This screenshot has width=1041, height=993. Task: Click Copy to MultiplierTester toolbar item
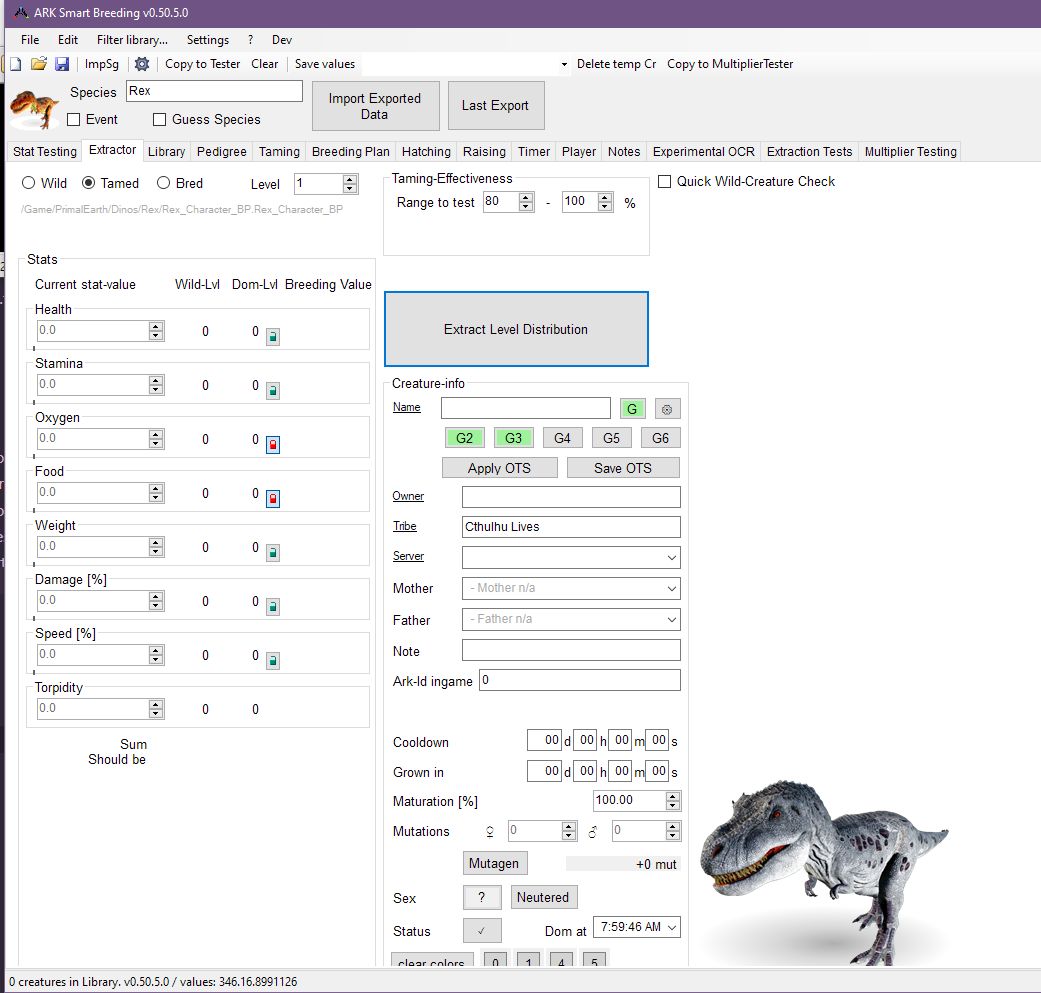click(x=730, y=64)
